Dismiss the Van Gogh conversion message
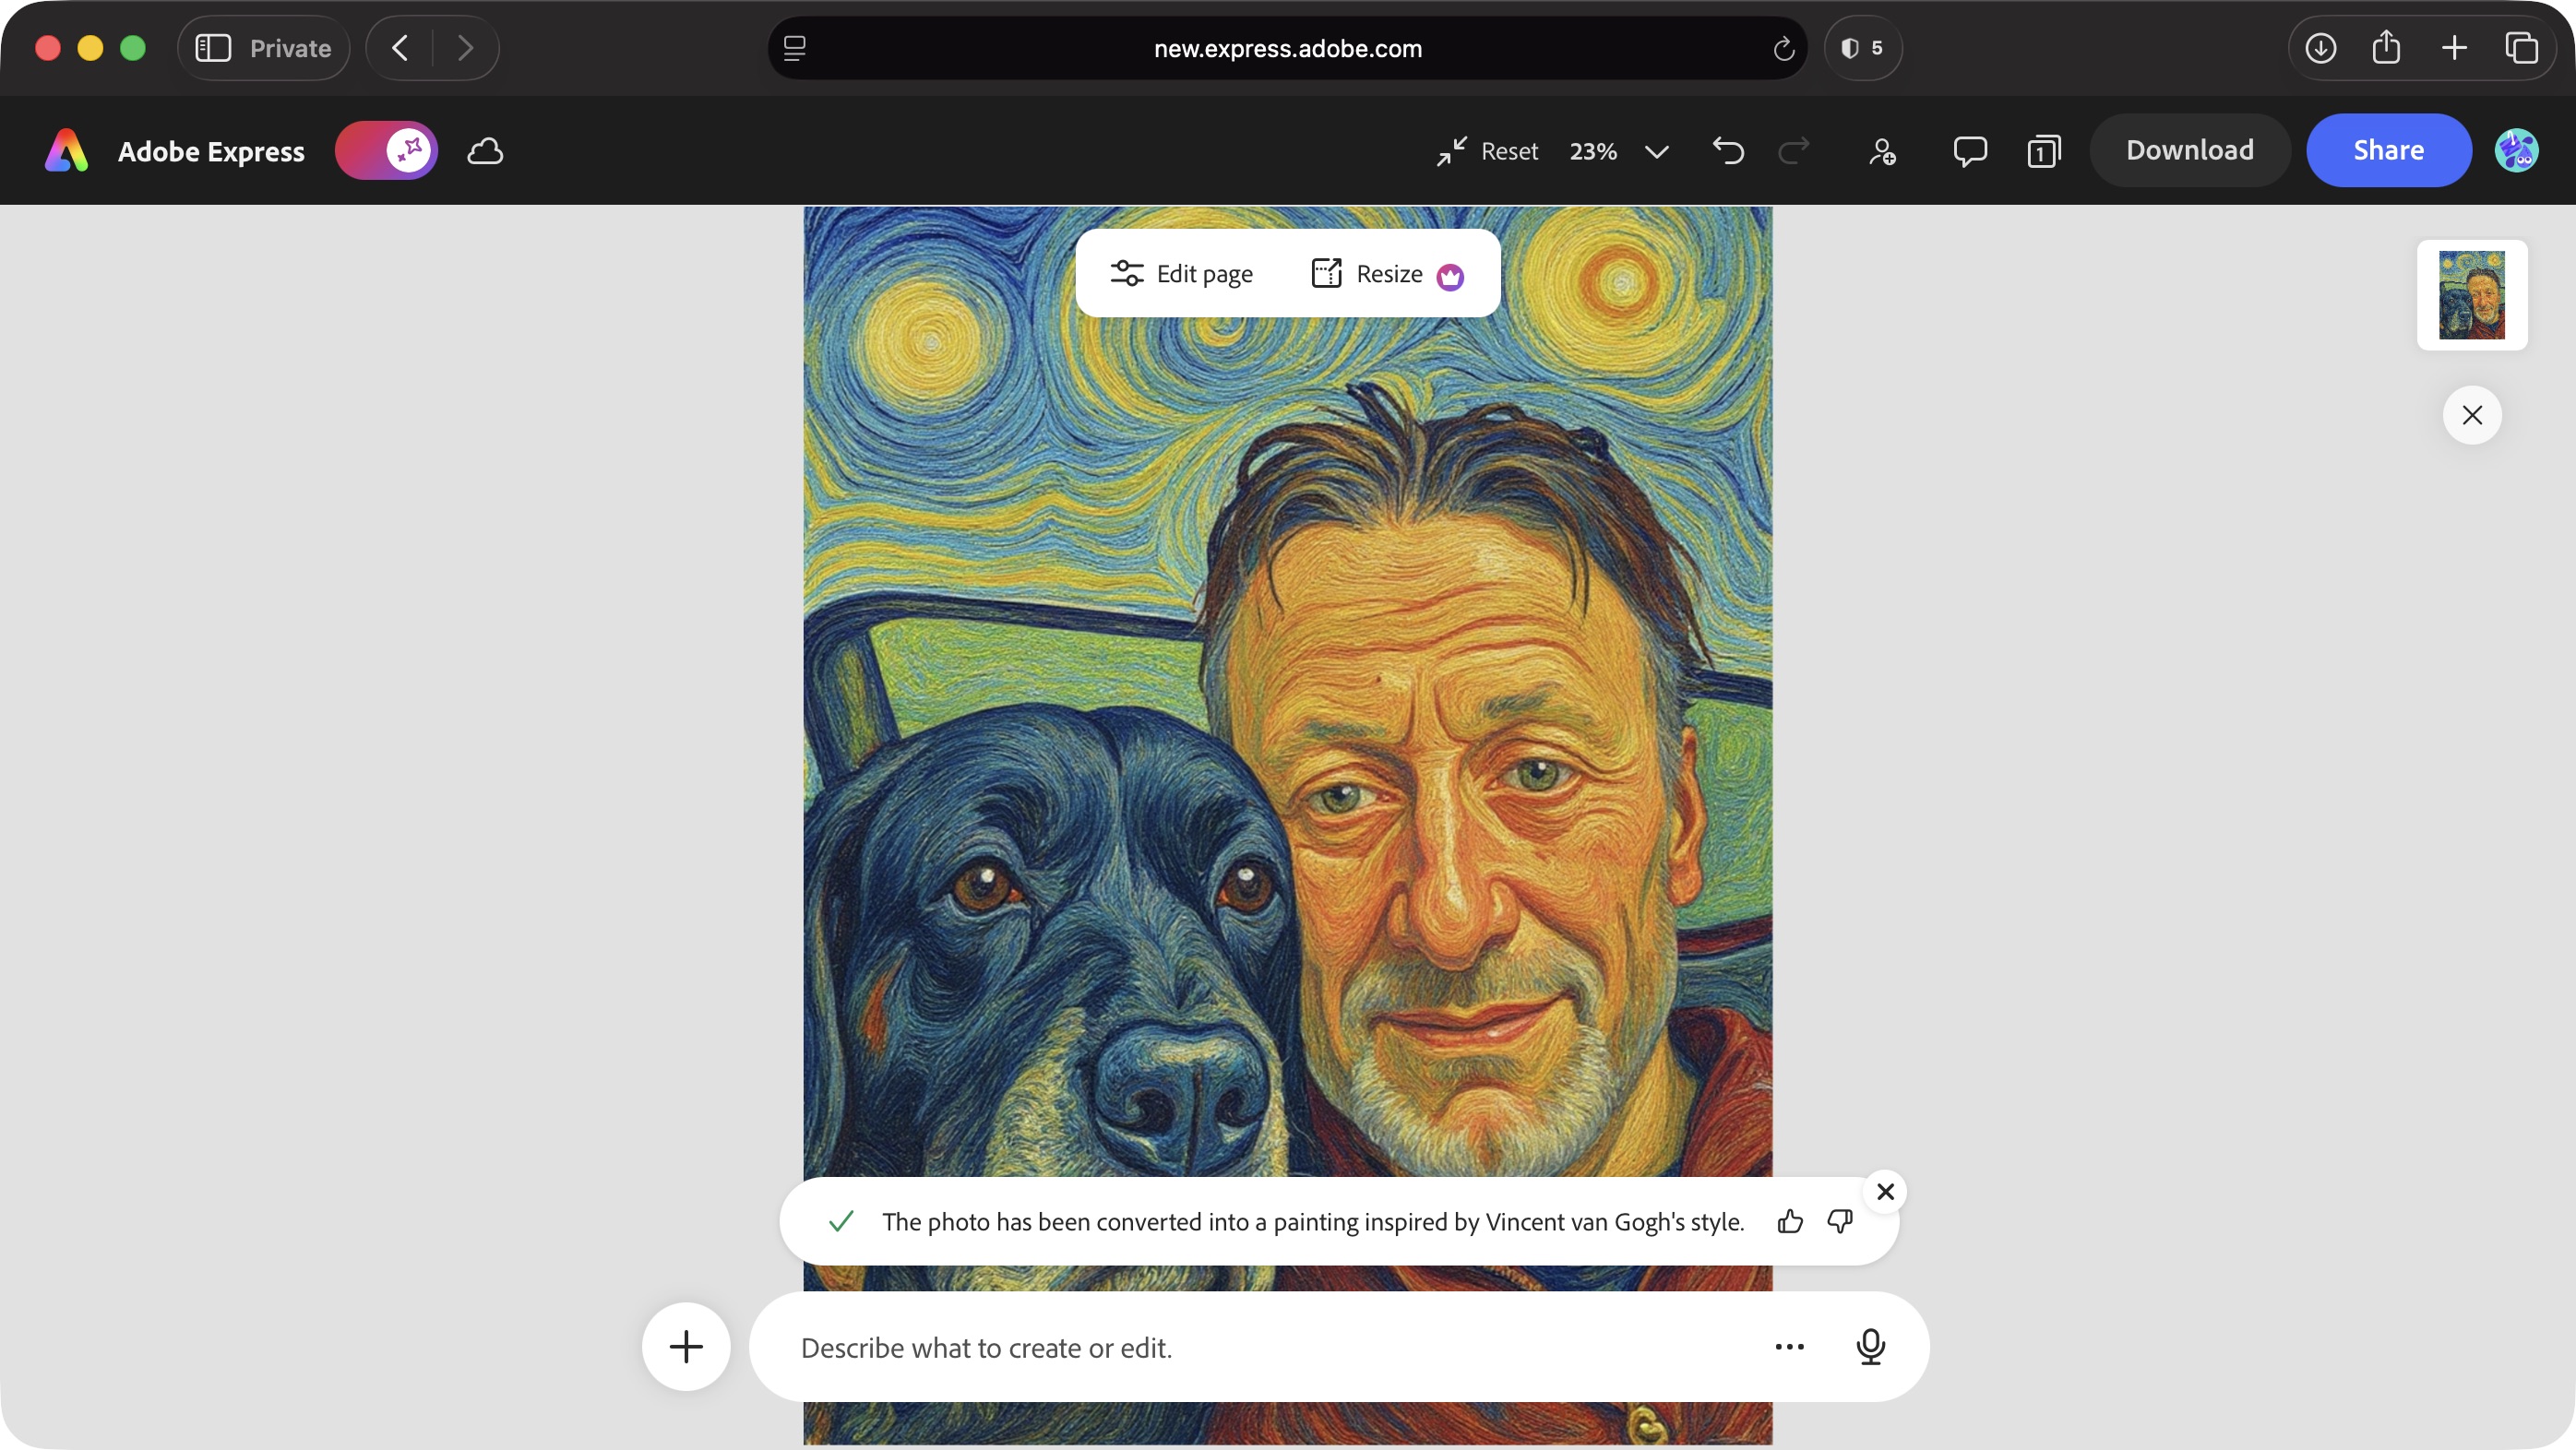Image resolution: width=2576 pixels, height=1450 pixels. pyautogui.click(x=1885, y=1191)
